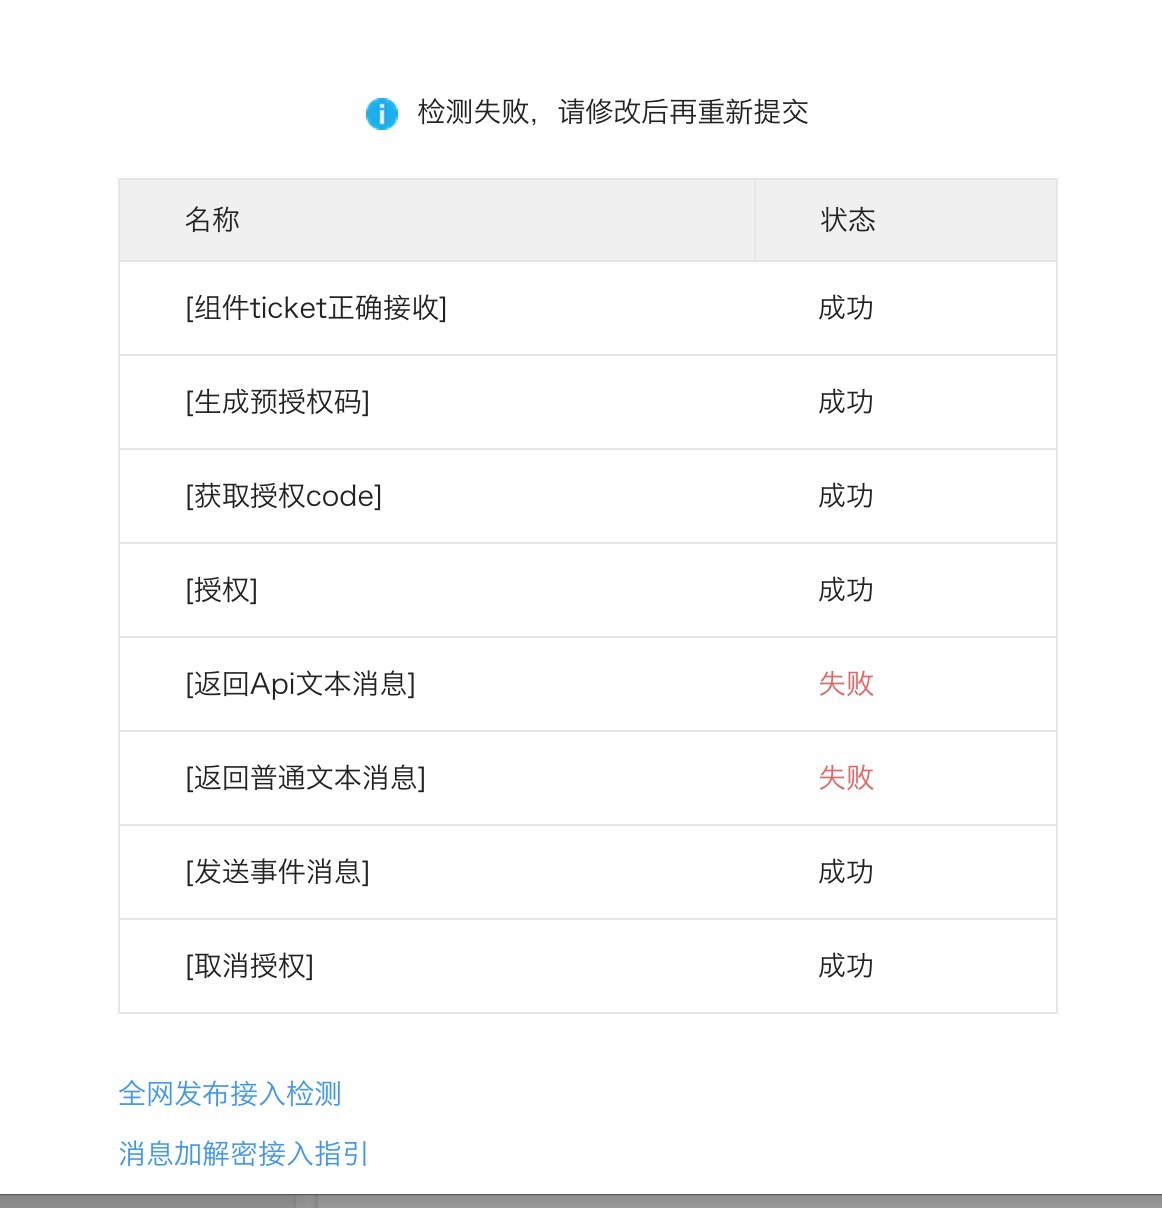Screen dimensions: 1162x1208
Task: Click the [授权] row name
Action: click(221, 590)
